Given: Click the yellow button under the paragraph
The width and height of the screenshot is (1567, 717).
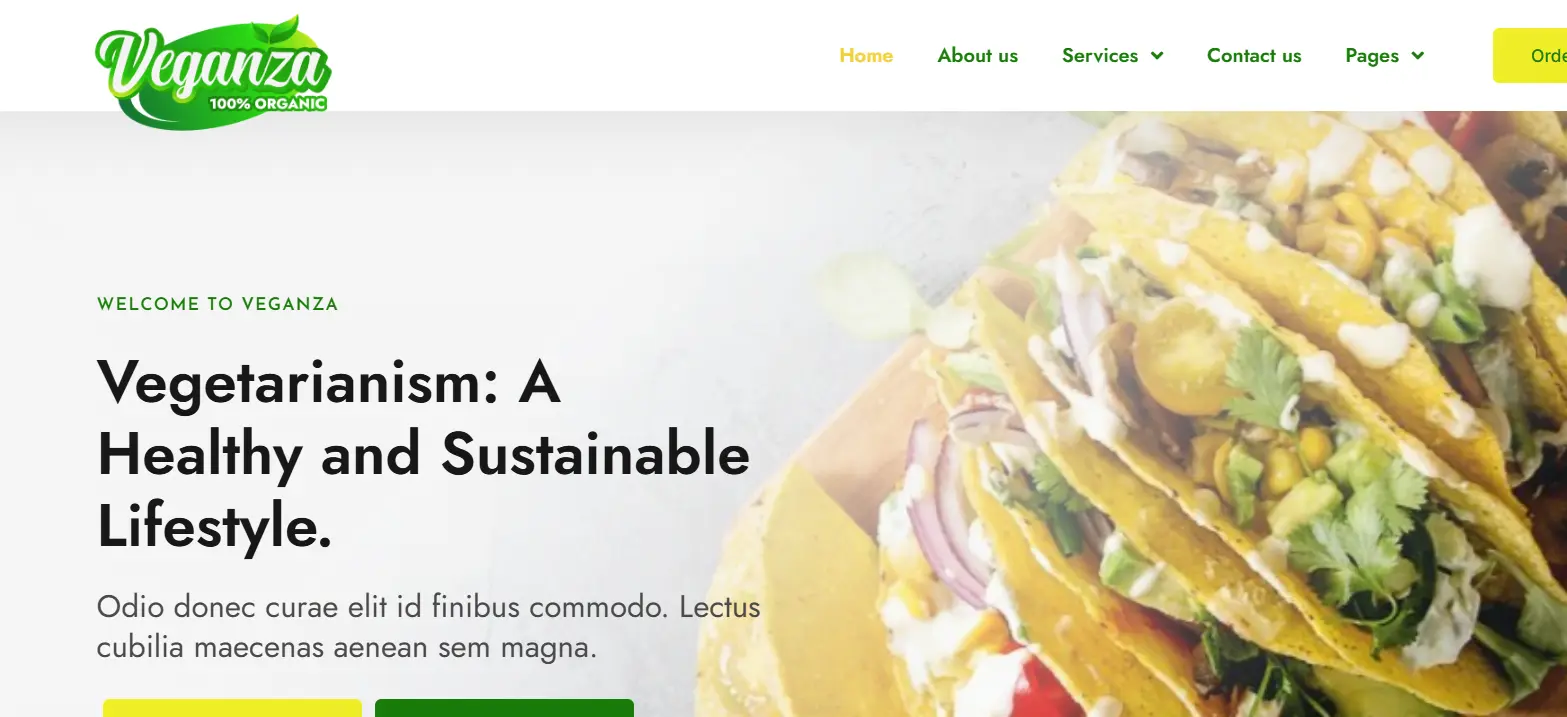Looking at the screenshot, I should click(x=232, y=708).
